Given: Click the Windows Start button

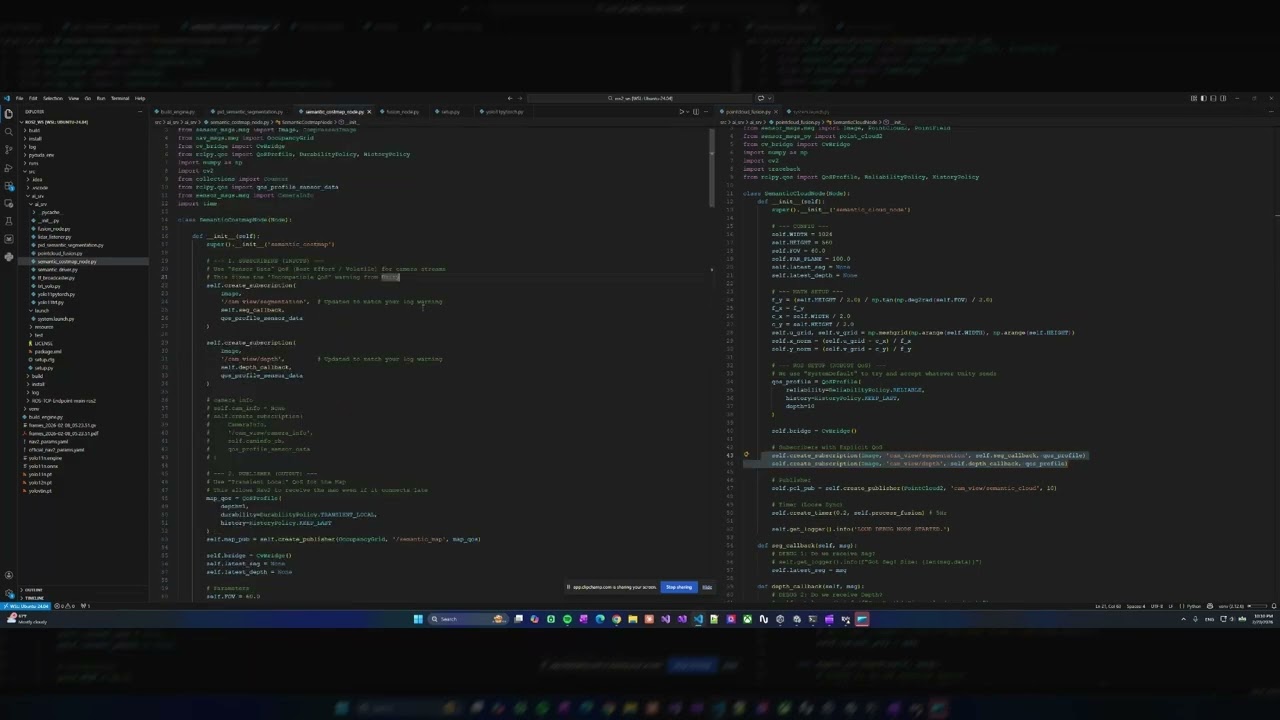Looking at the screenshot, I should [x=418, y=619].
